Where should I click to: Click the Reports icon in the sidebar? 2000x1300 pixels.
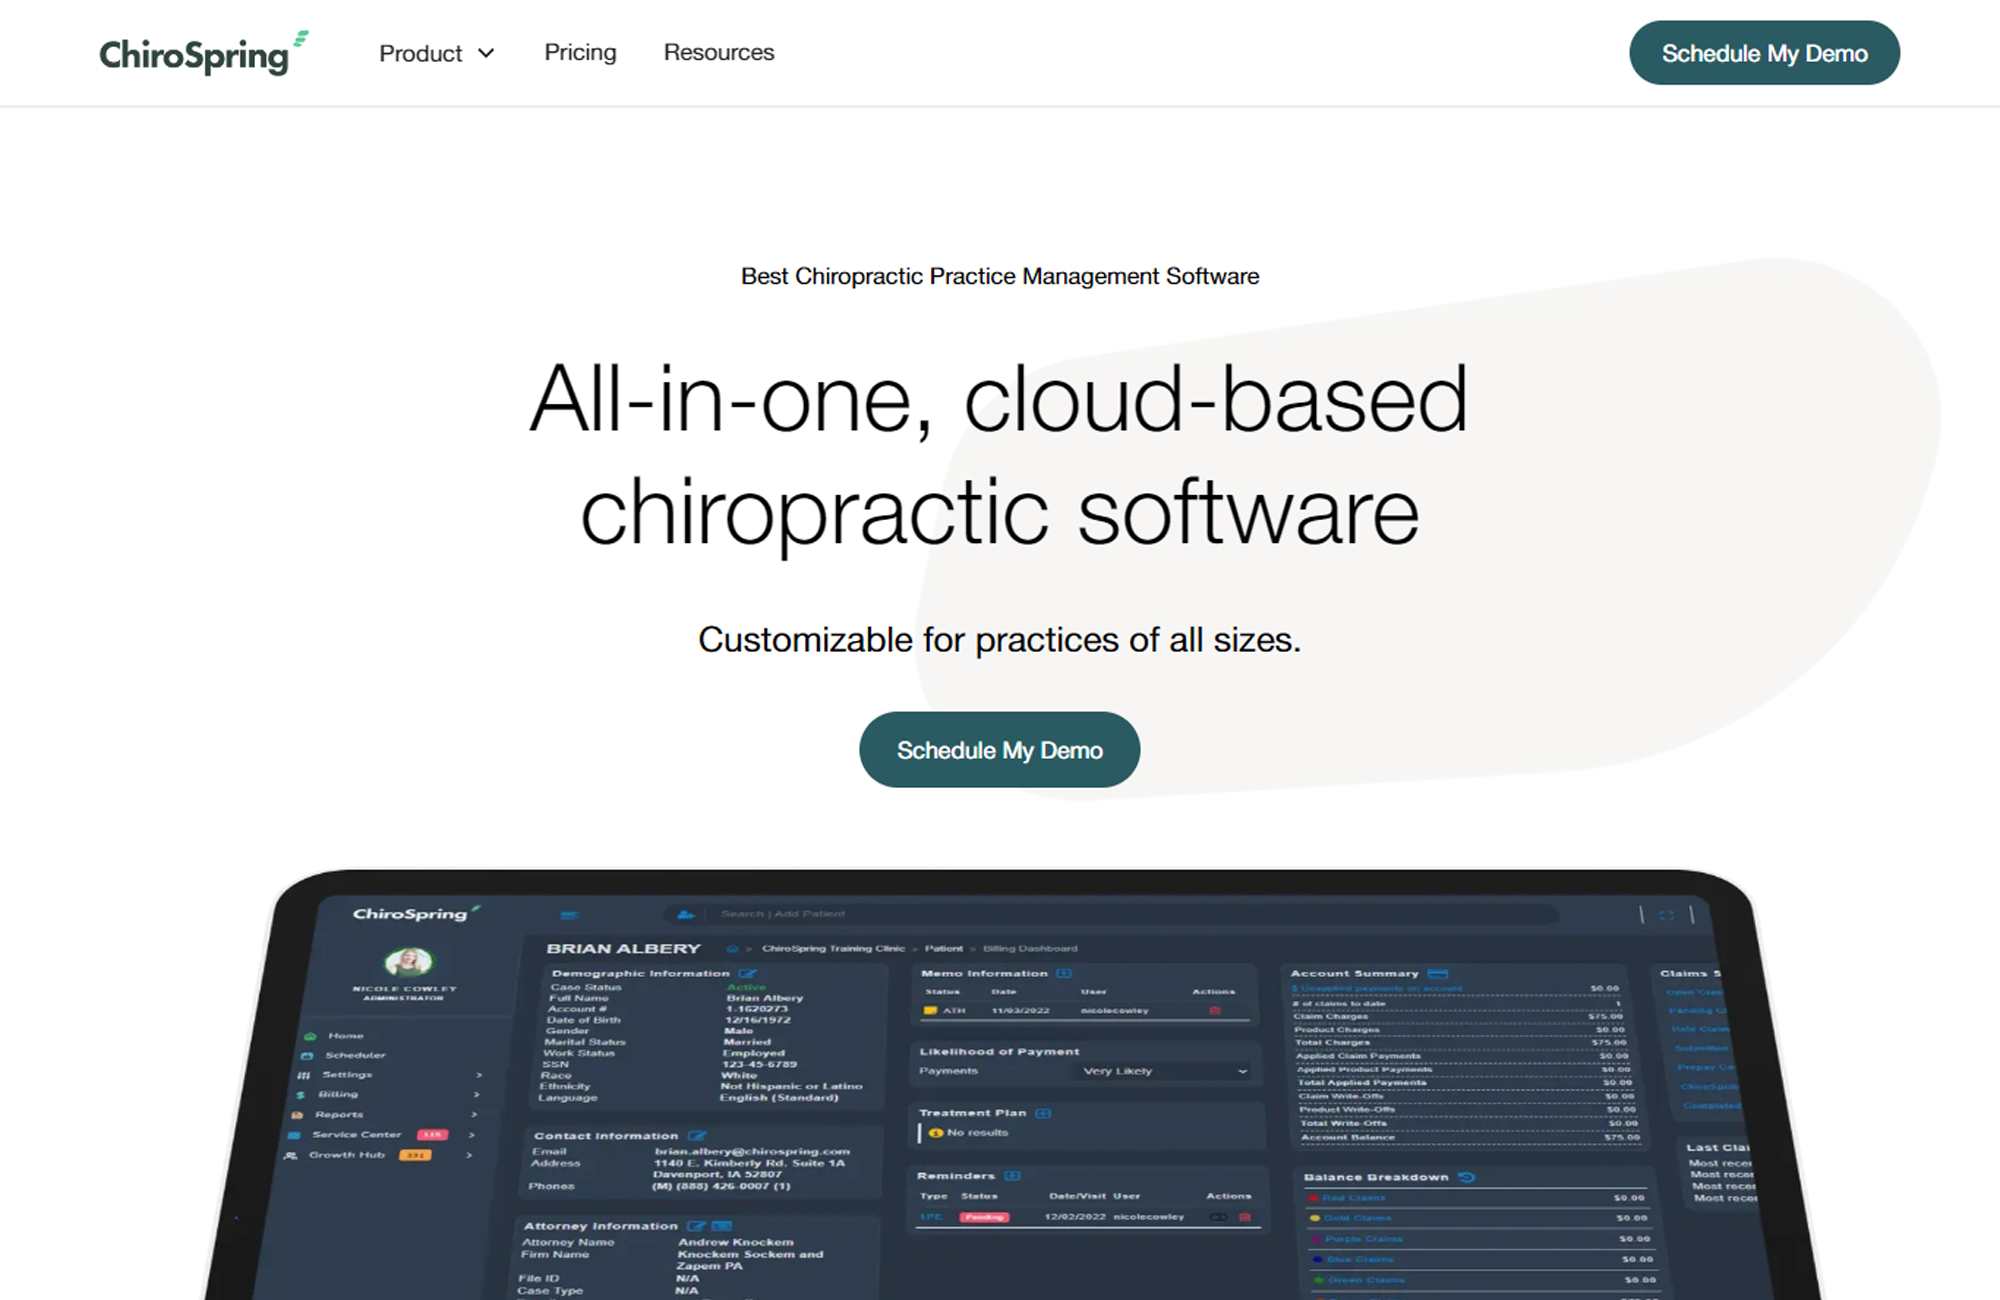(x=297, y=1115)
